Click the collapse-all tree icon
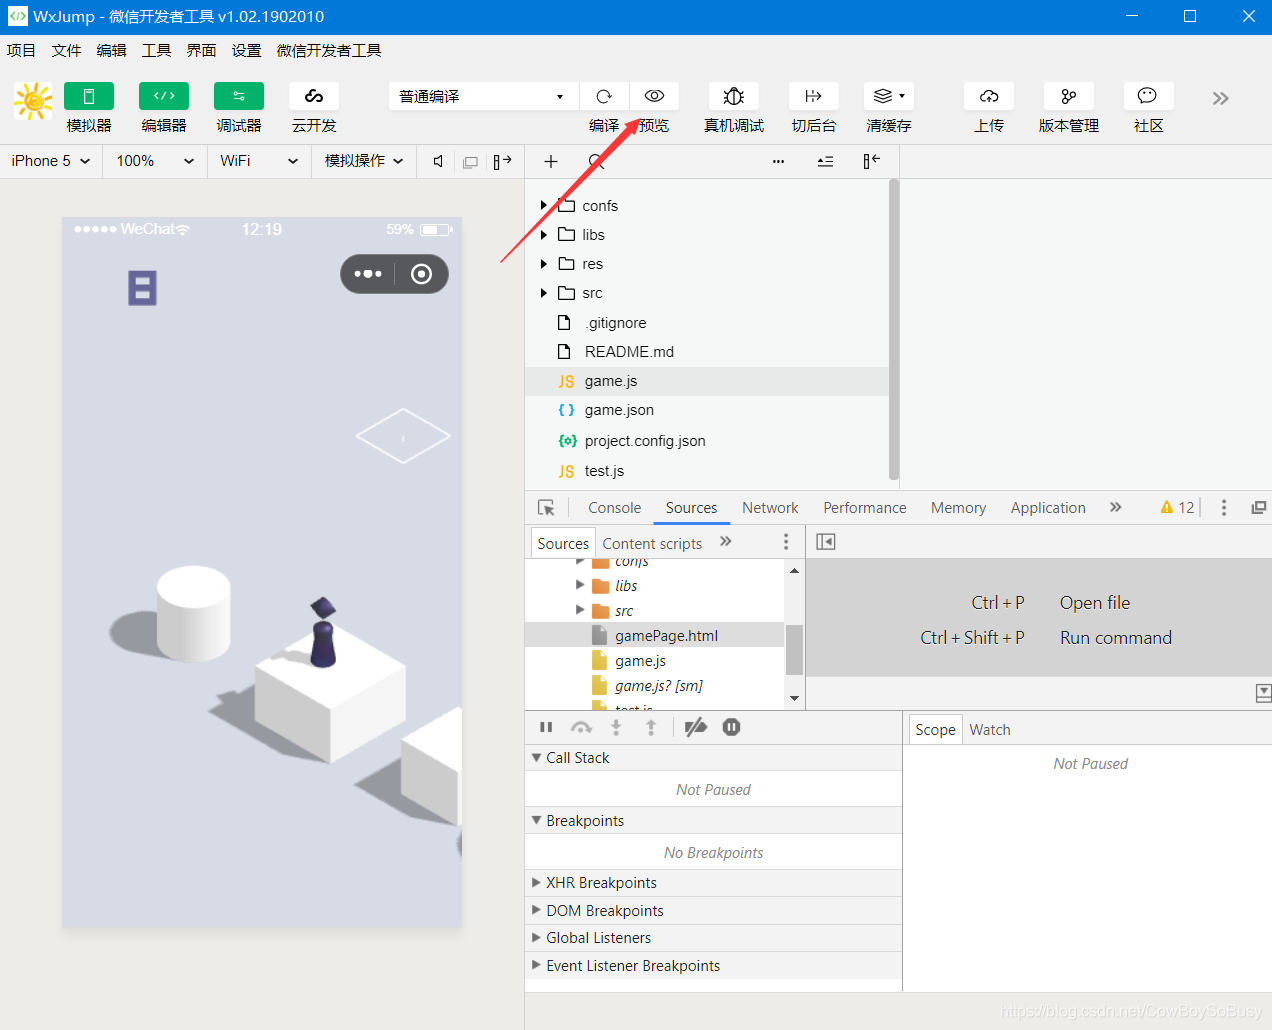The image size is (1272, 1030). tap(825, 161)
